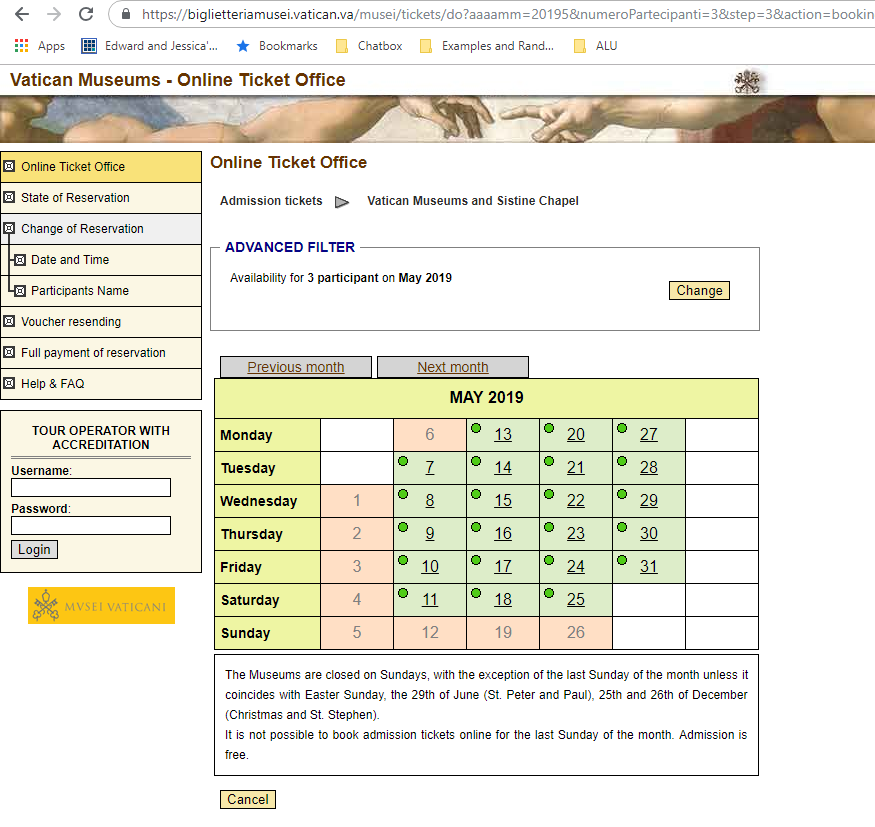Open State of Reservation sidebar item
The height and width of the screenshot is (827, 875).
[101, 198]
